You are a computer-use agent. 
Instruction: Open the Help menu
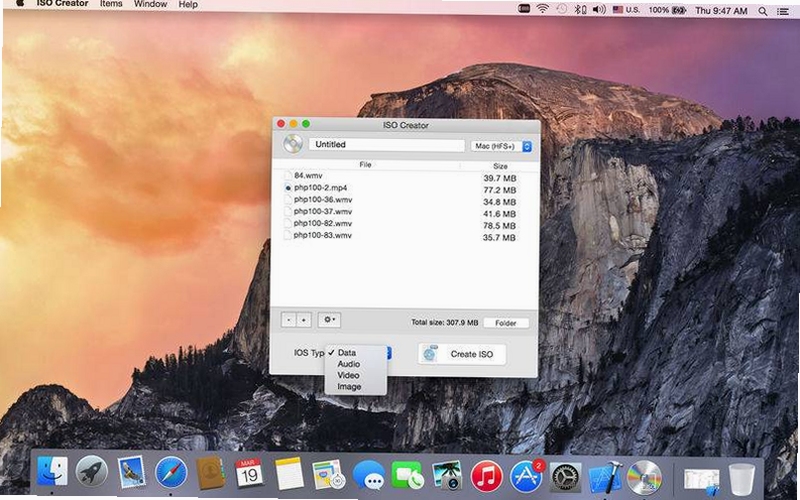click(x=188, y=5)
